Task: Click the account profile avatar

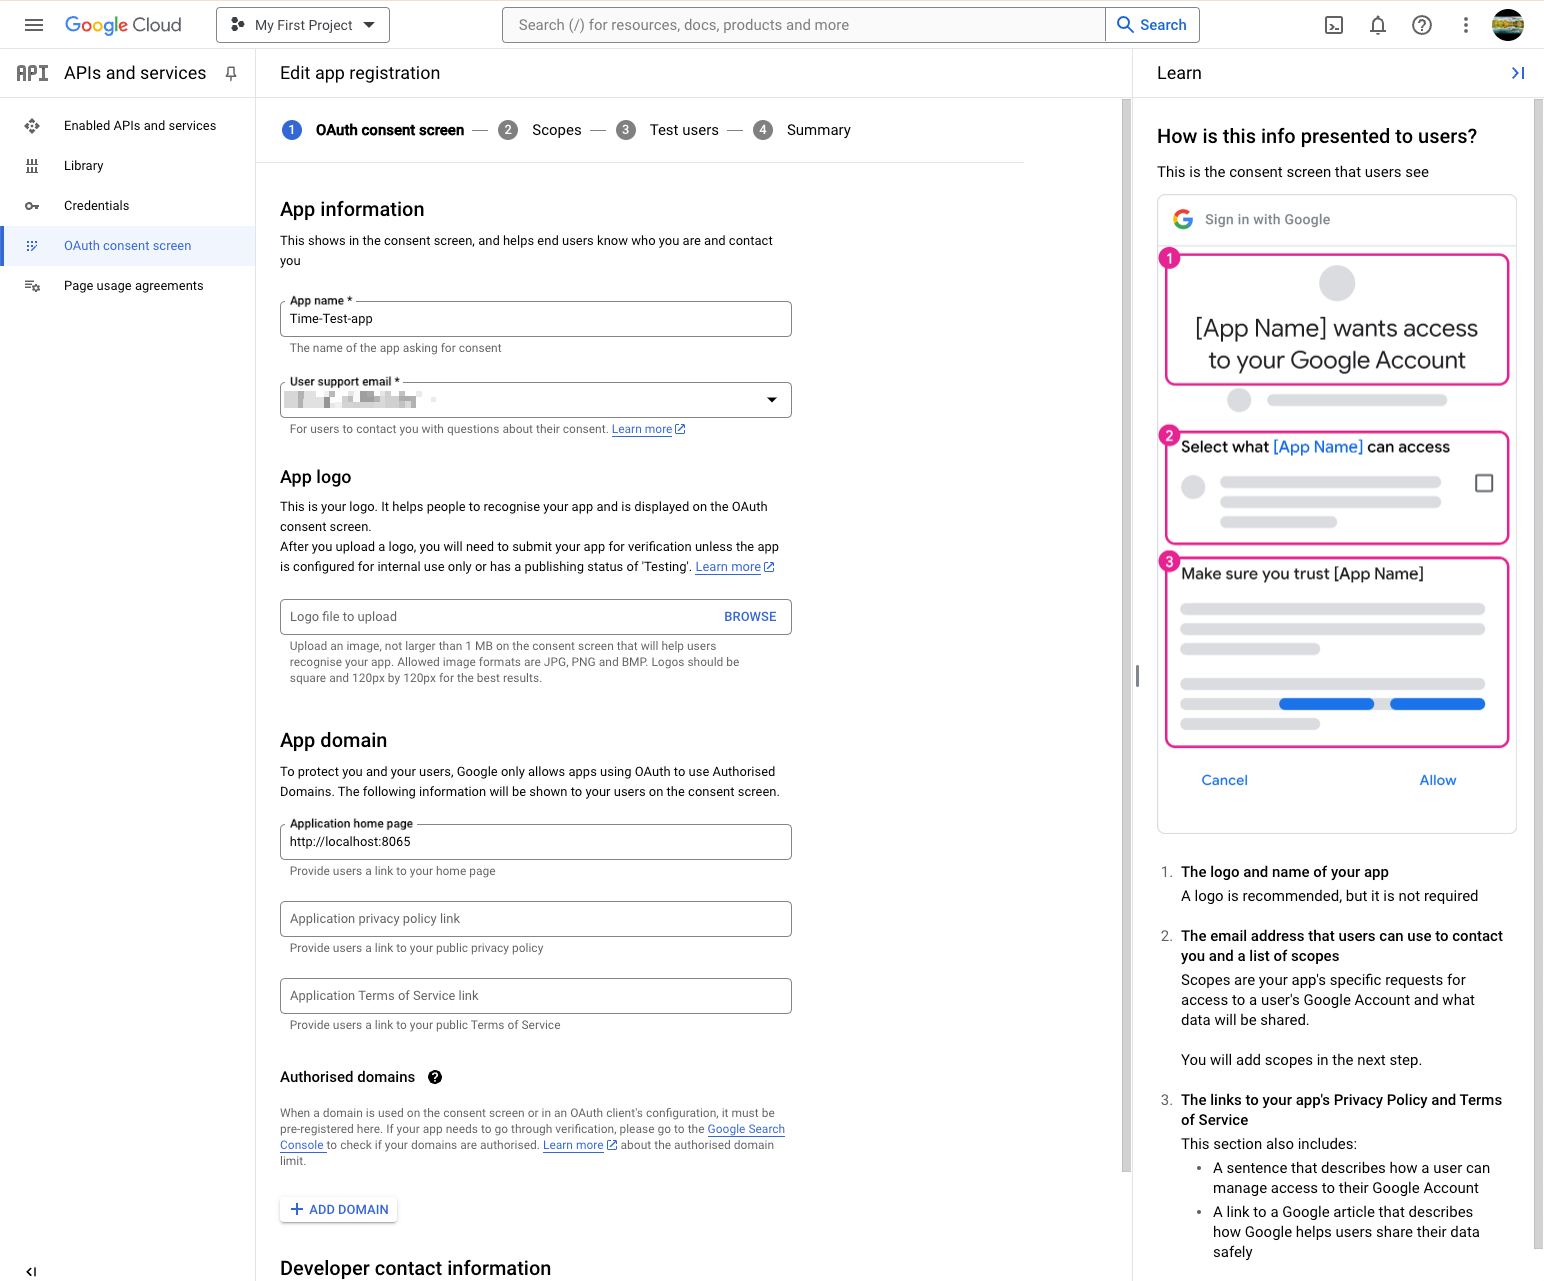Action: [1508, 25]
